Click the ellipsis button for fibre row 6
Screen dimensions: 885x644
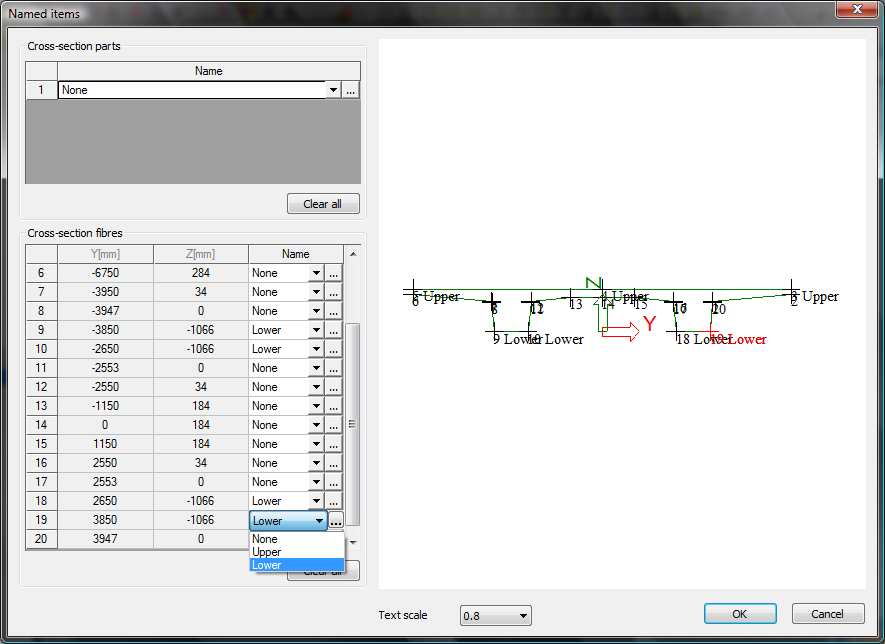coord(334,273)
